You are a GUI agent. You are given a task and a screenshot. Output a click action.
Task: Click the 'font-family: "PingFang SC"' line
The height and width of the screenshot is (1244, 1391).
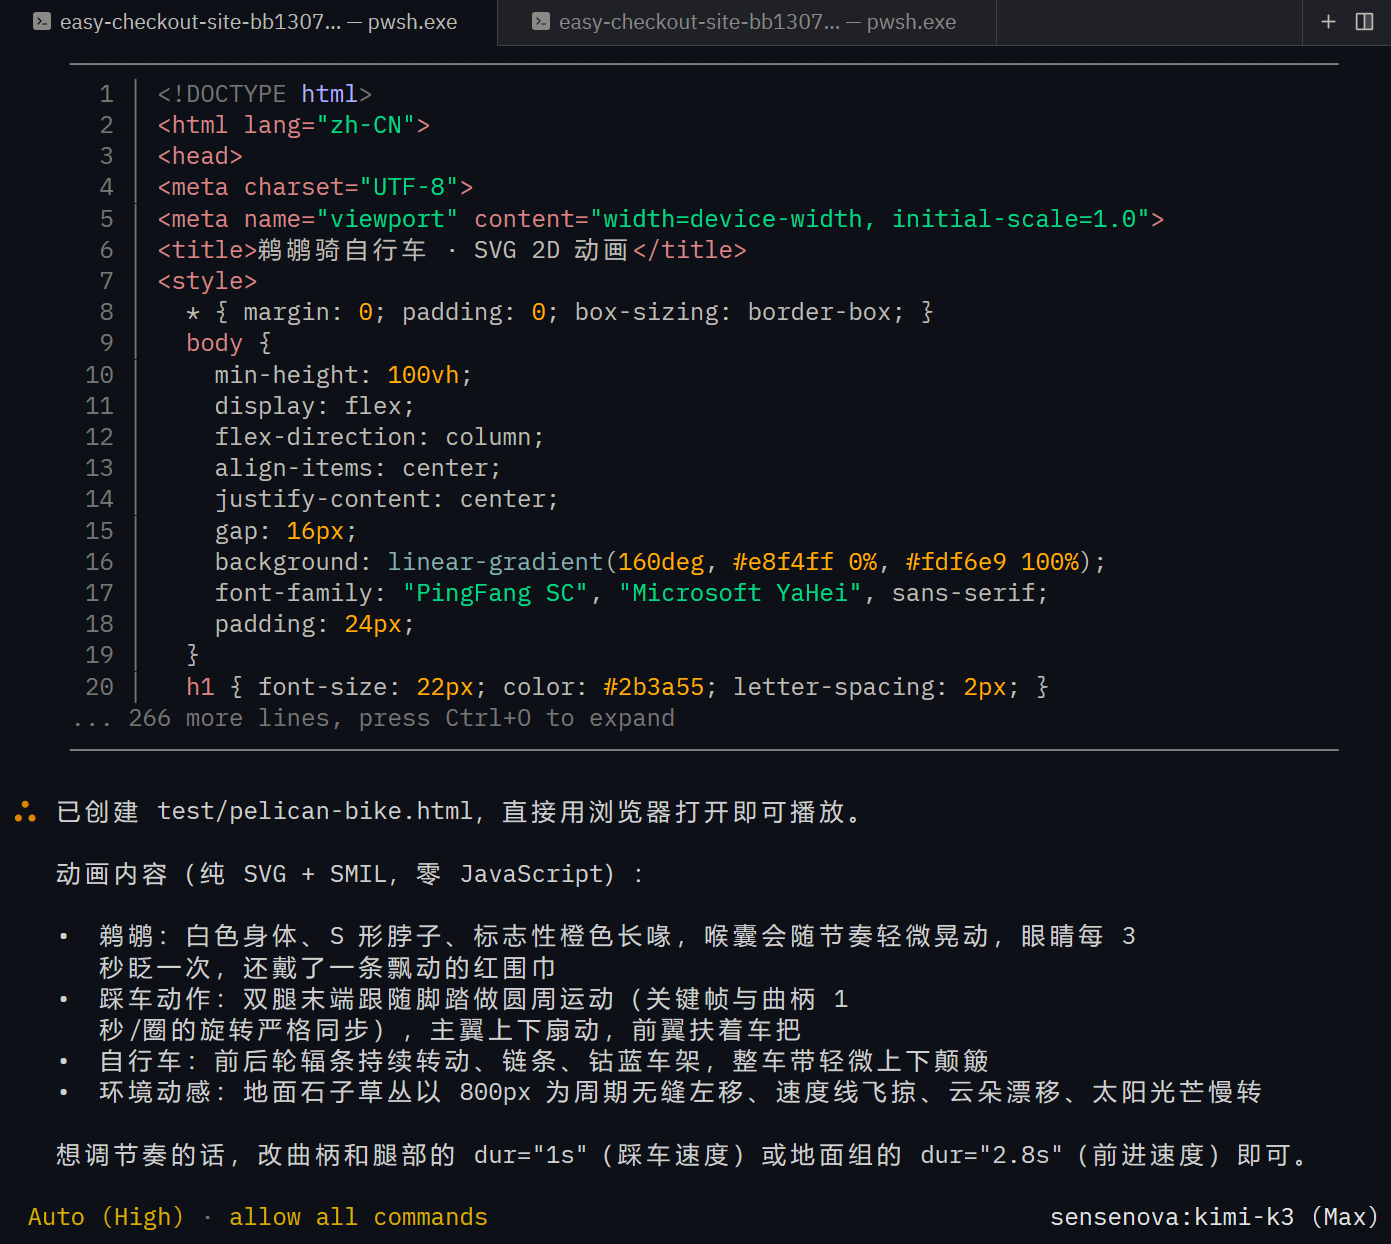coord(632,593)
